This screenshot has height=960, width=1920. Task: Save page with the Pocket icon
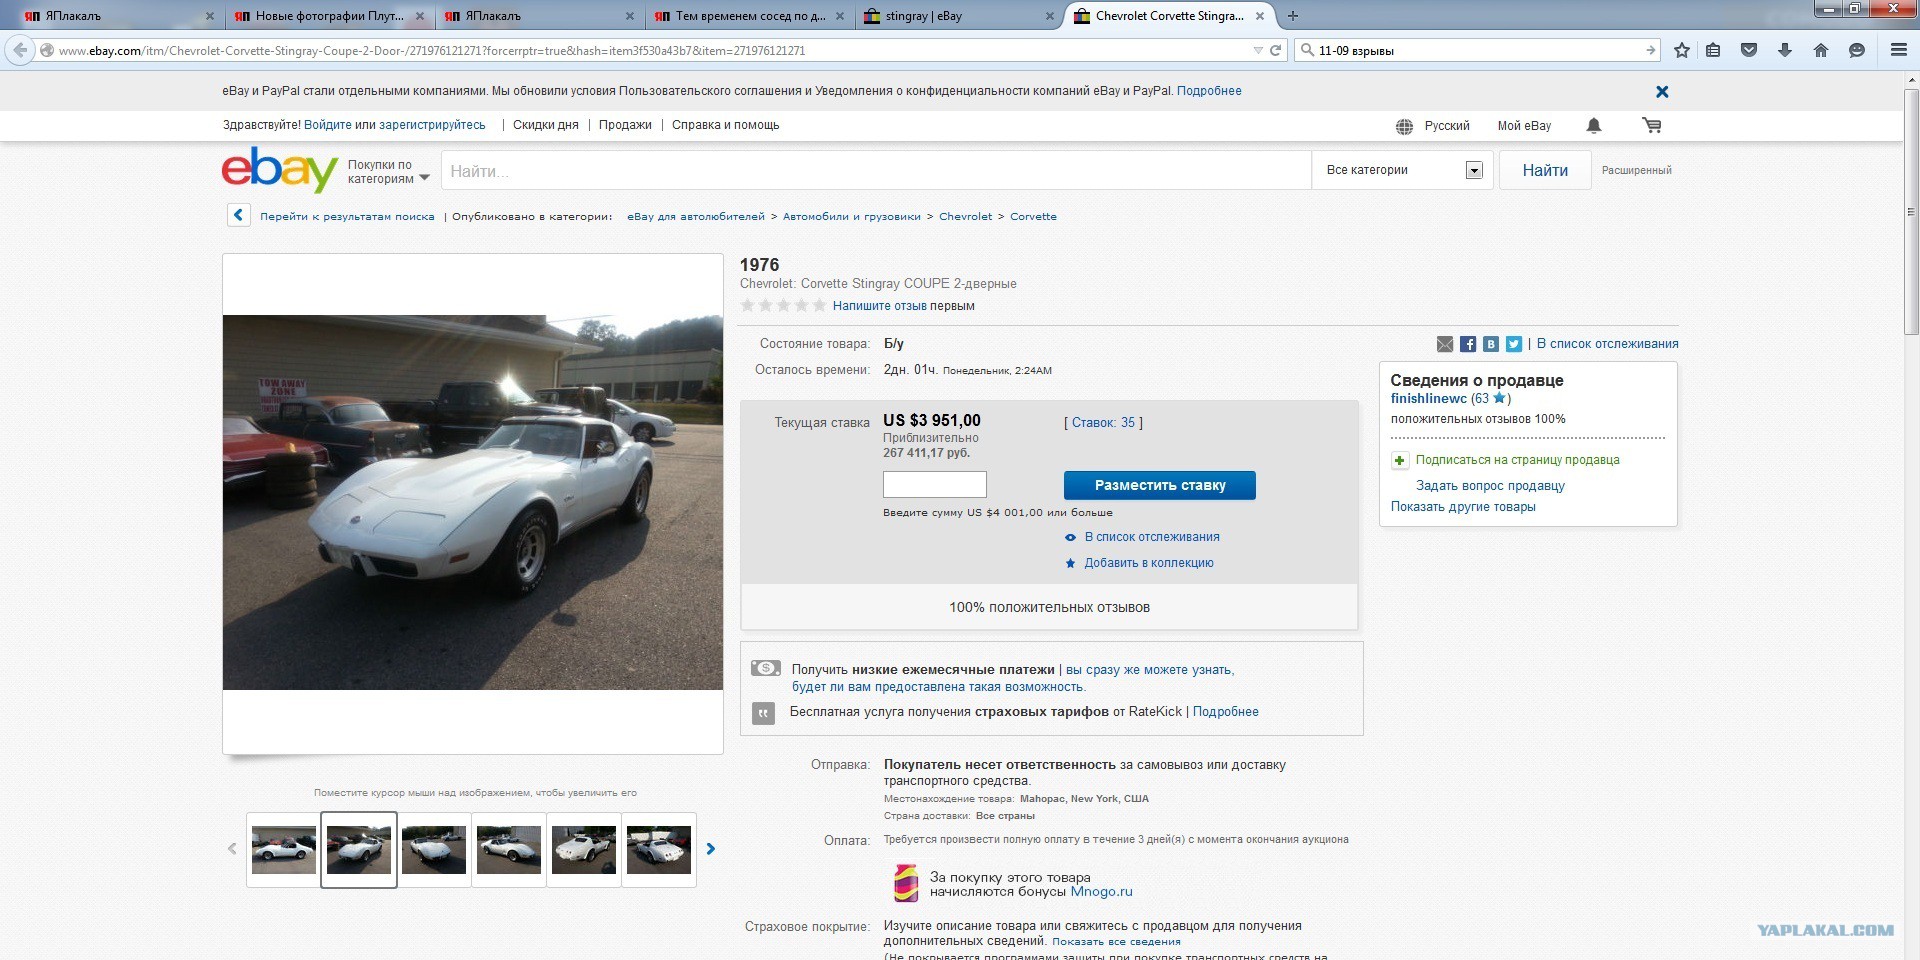click(1749, 50)
